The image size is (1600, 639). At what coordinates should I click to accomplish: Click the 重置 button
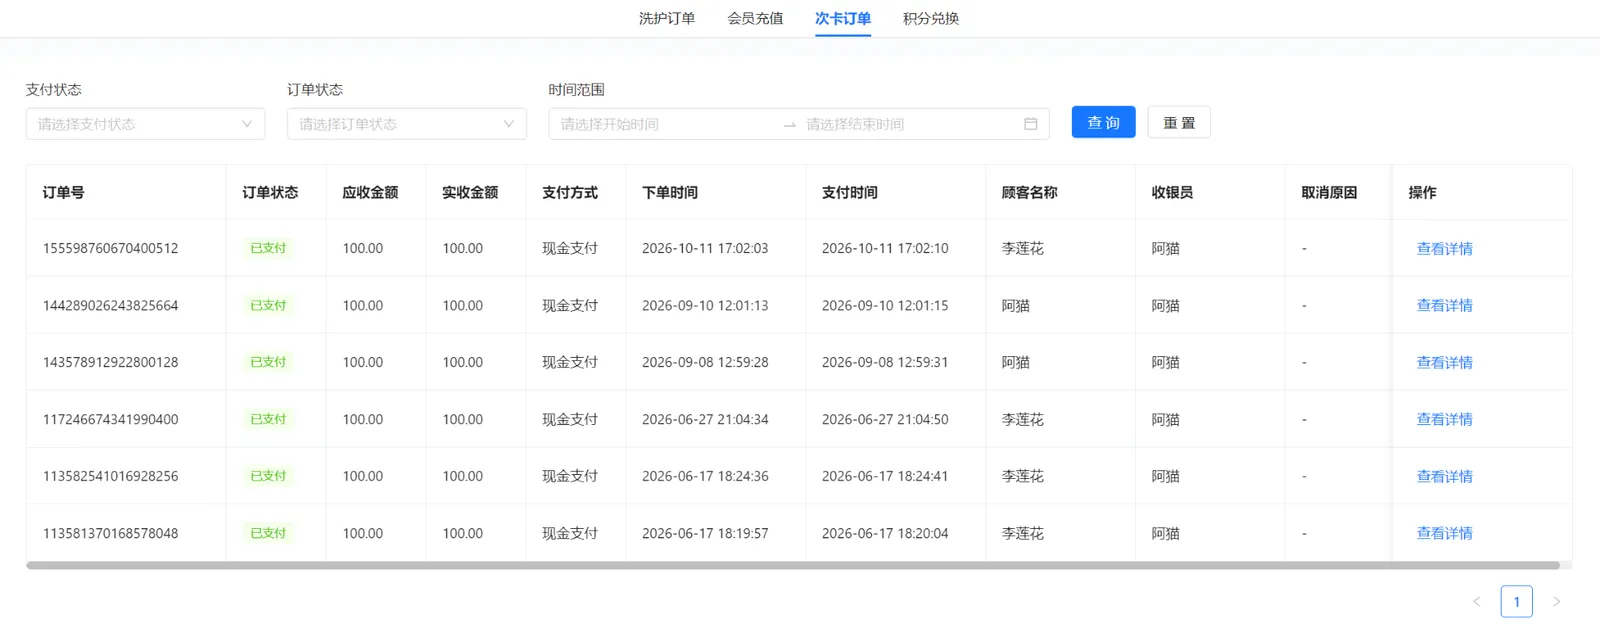pos(1179,122)
